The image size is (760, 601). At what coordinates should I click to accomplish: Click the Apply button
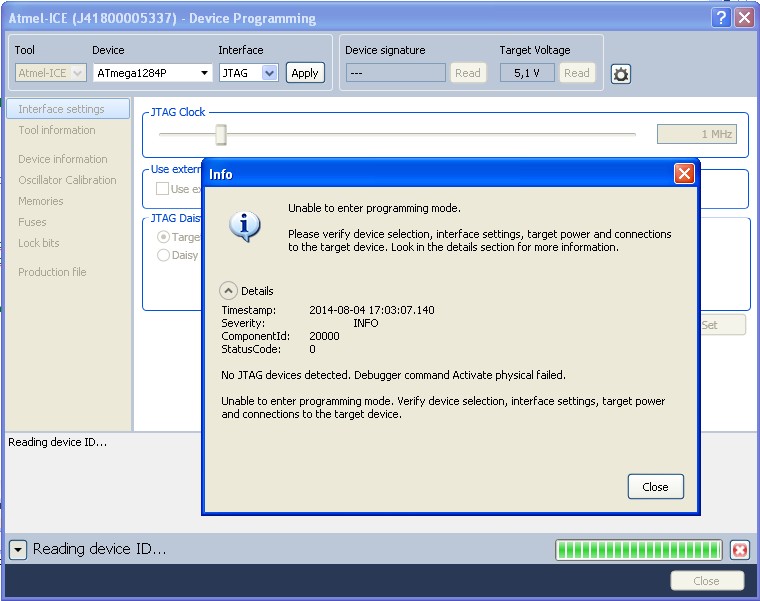(x=305, y=73)
